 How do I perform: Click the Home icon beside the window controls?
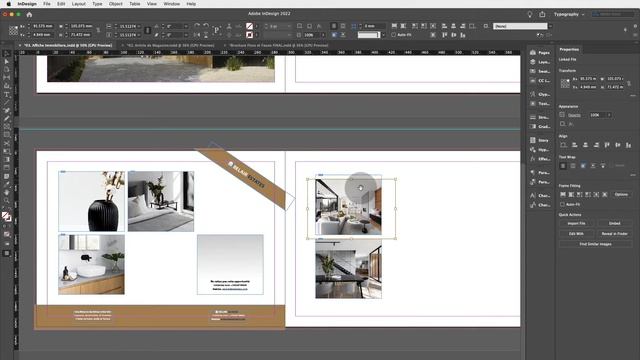tap(29, 14)
